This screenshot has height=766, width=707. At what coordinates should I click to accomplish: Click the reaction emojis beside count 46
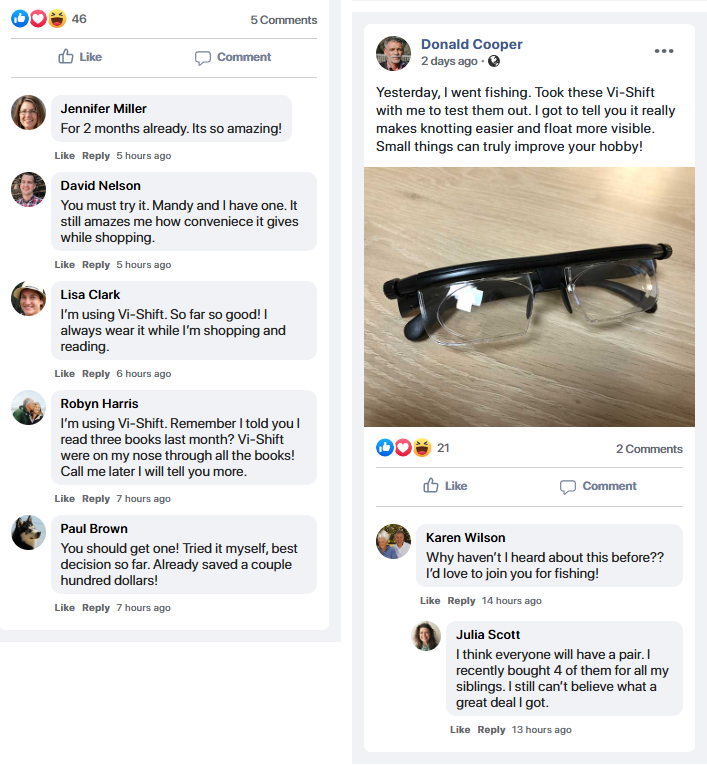[39, 19]
